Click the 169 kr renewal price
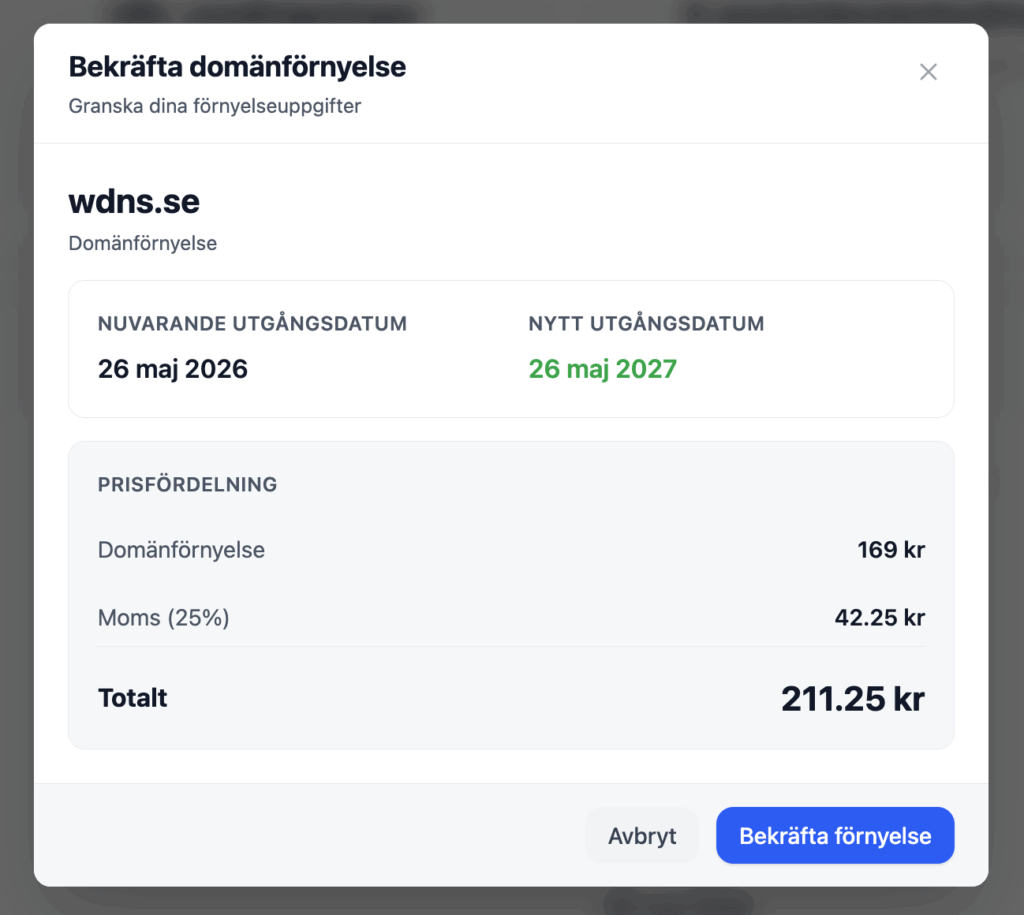The image size is (1024, 915). coord(890,550)
